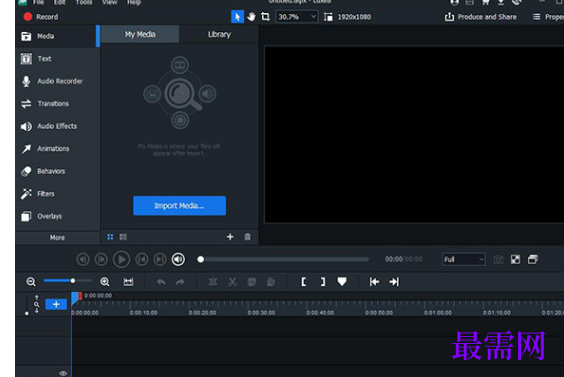The width and height of the screenshot is (564, 377).
Task: Switch to the Library tab
Action: [x=219, y=34]
